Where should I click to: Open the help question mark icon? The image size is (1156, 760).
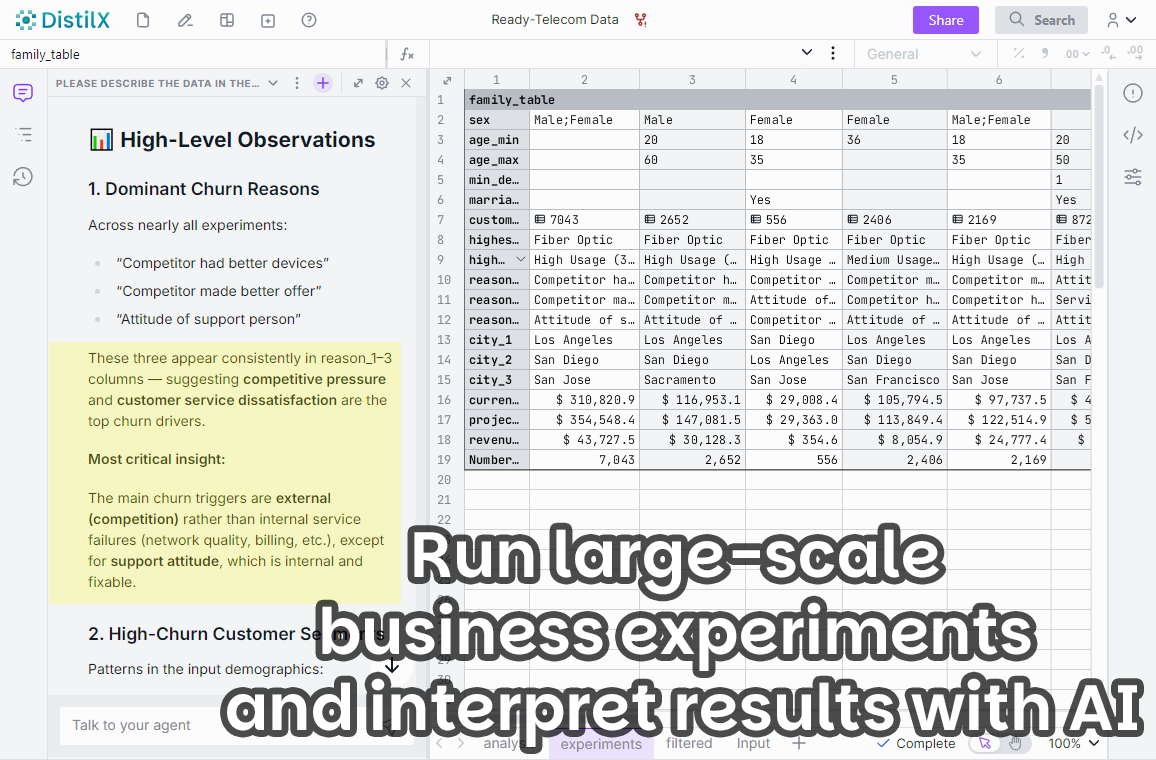point(309,20)
